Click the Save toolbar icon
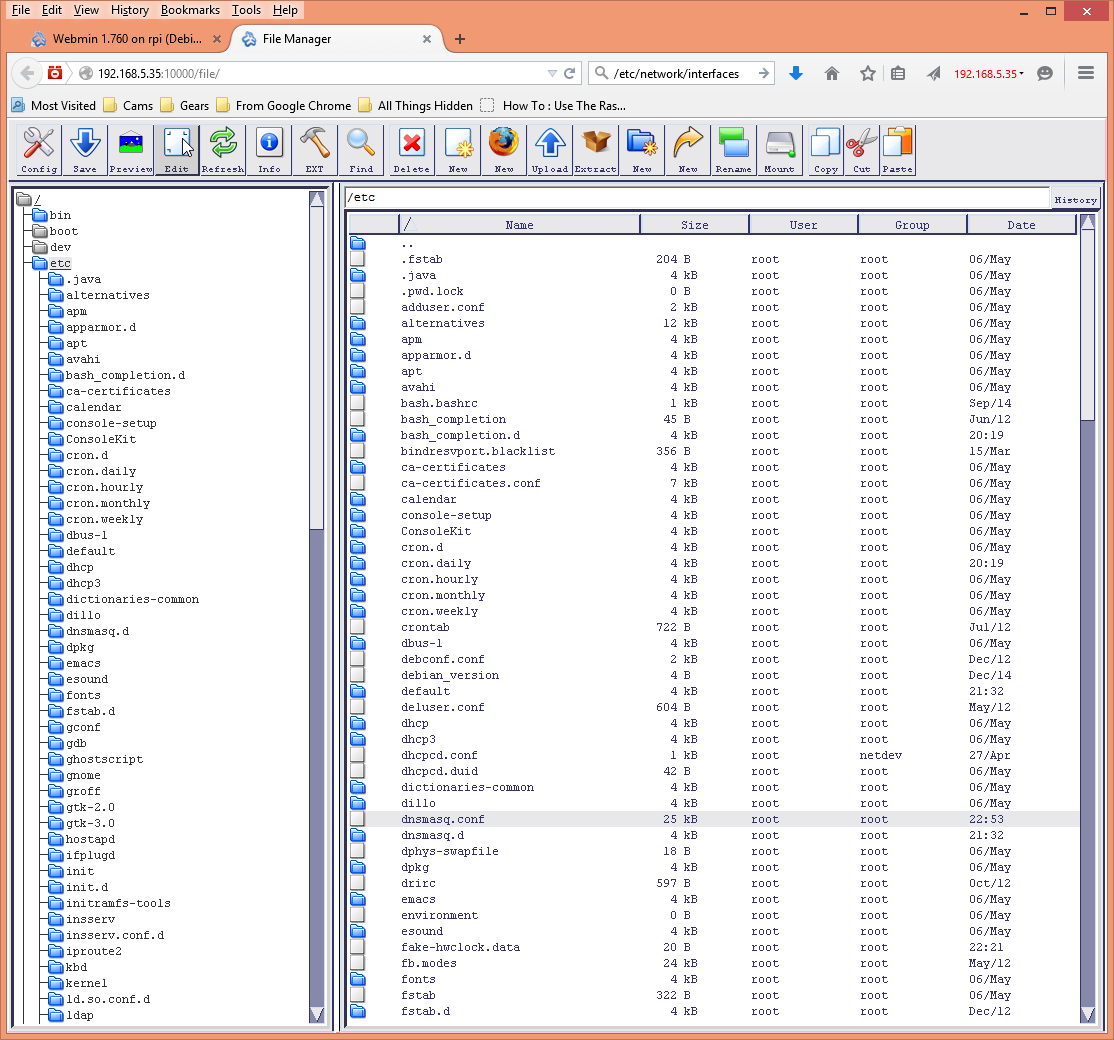The width and height of the screenshot is (1114, 1040). coord(85,149)
